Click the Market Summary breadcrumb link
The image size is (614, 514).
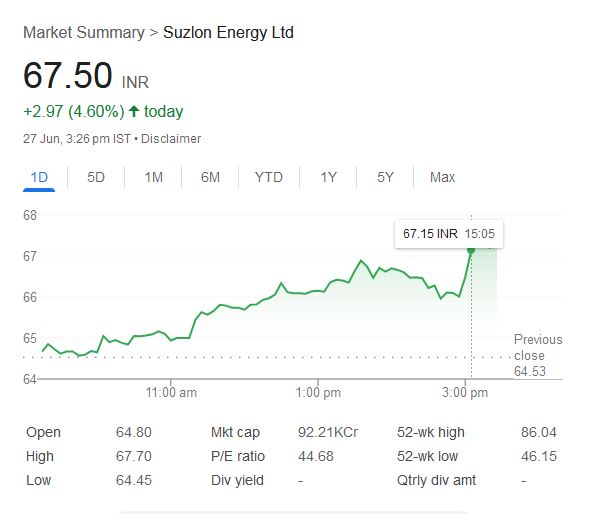coord(83,33)
